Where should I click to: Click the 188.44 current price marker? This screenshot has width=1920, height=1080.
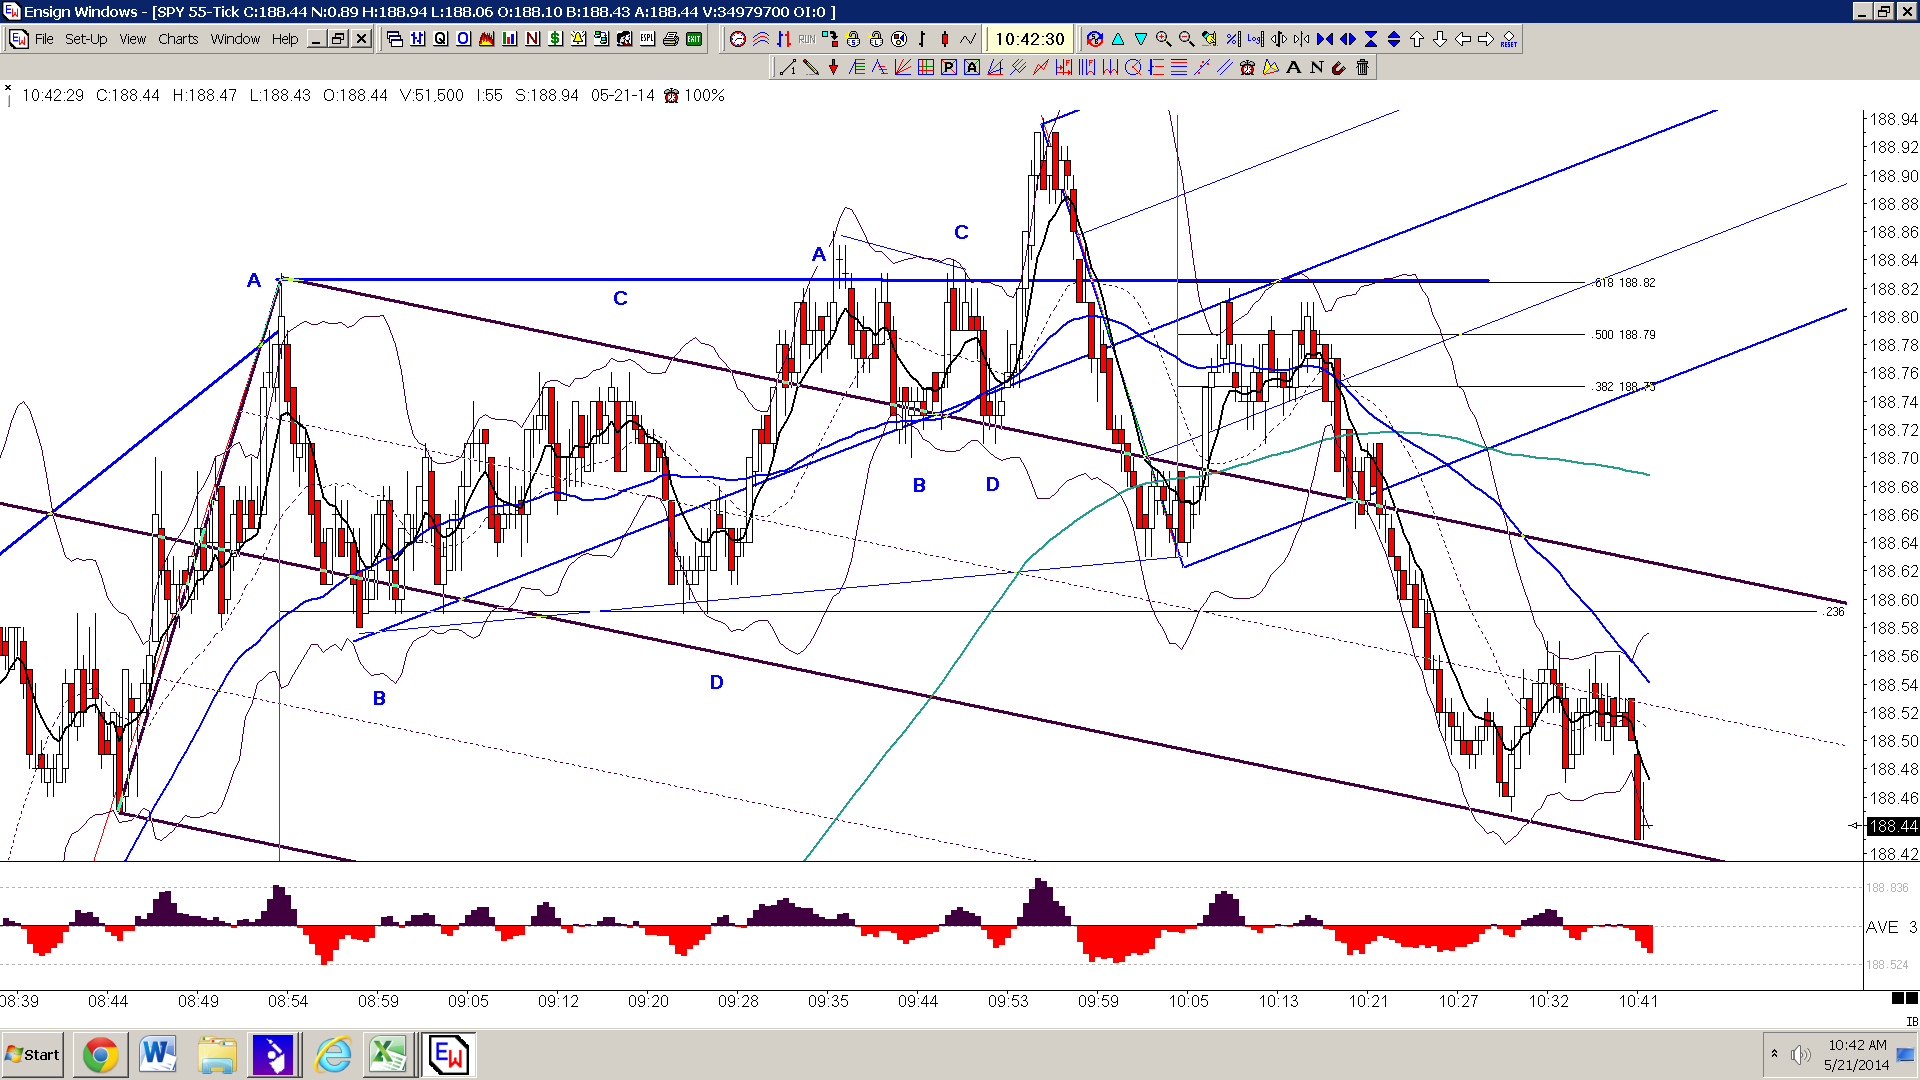(1893, 826)
